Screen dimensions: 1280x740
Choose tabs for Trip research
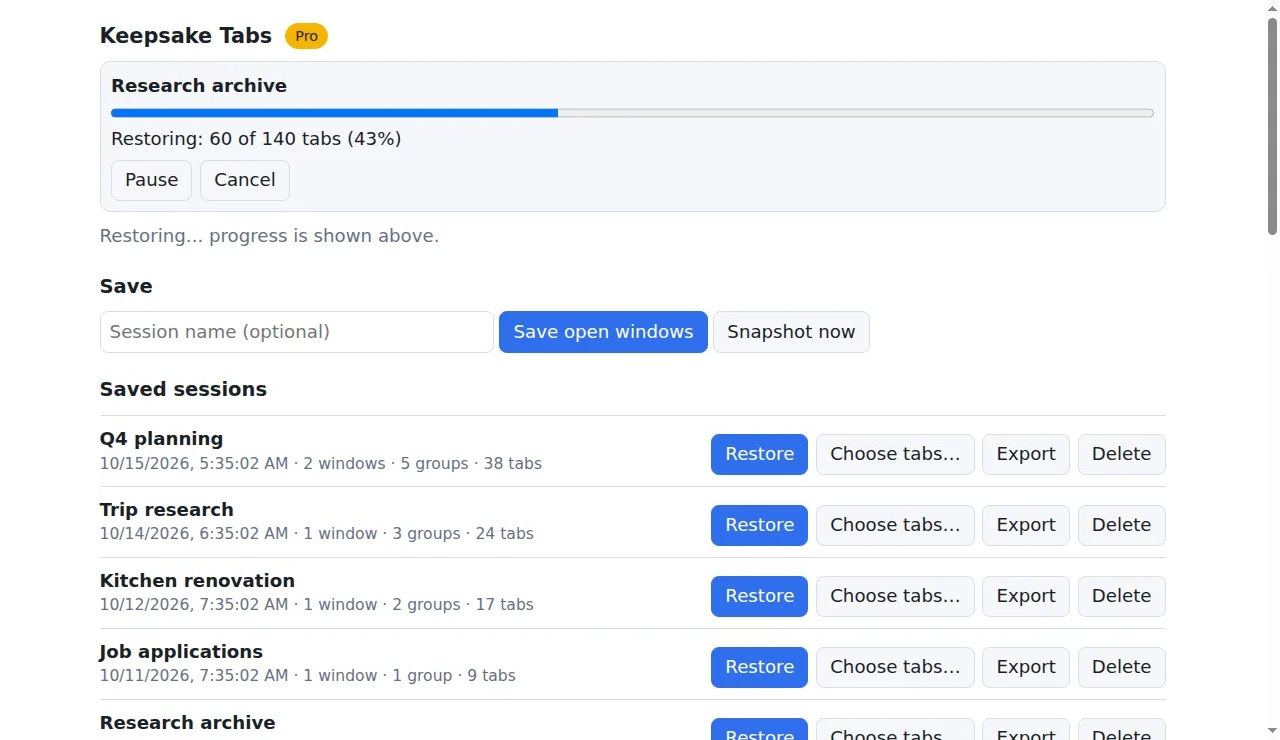pyautogui.click(x=895, y=525)
